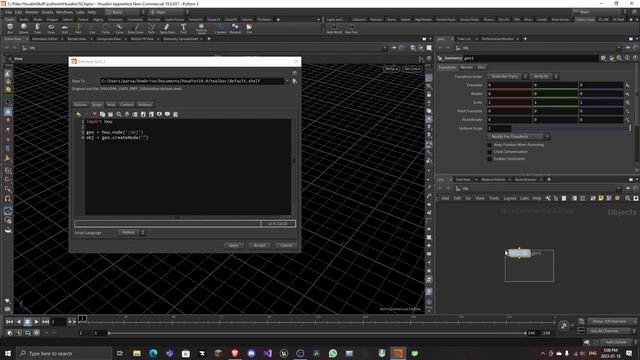Click file chooser icon beside Save To

tap(295, 81)
